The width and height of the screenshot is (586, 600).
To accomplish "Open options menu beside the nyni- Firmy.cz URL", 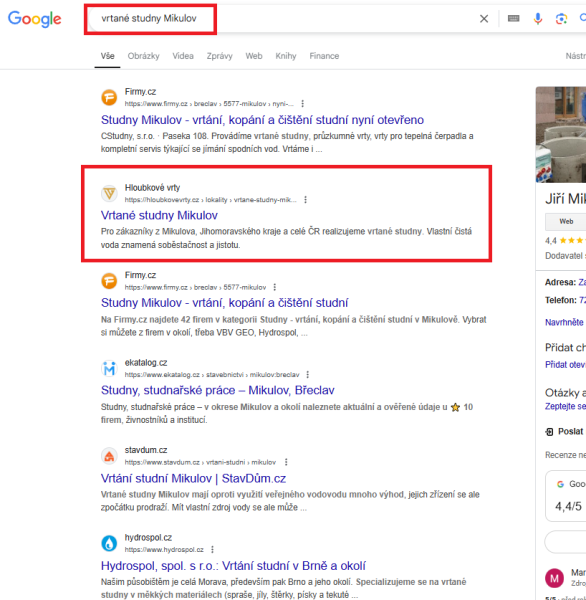I will [x=302, y=104].
